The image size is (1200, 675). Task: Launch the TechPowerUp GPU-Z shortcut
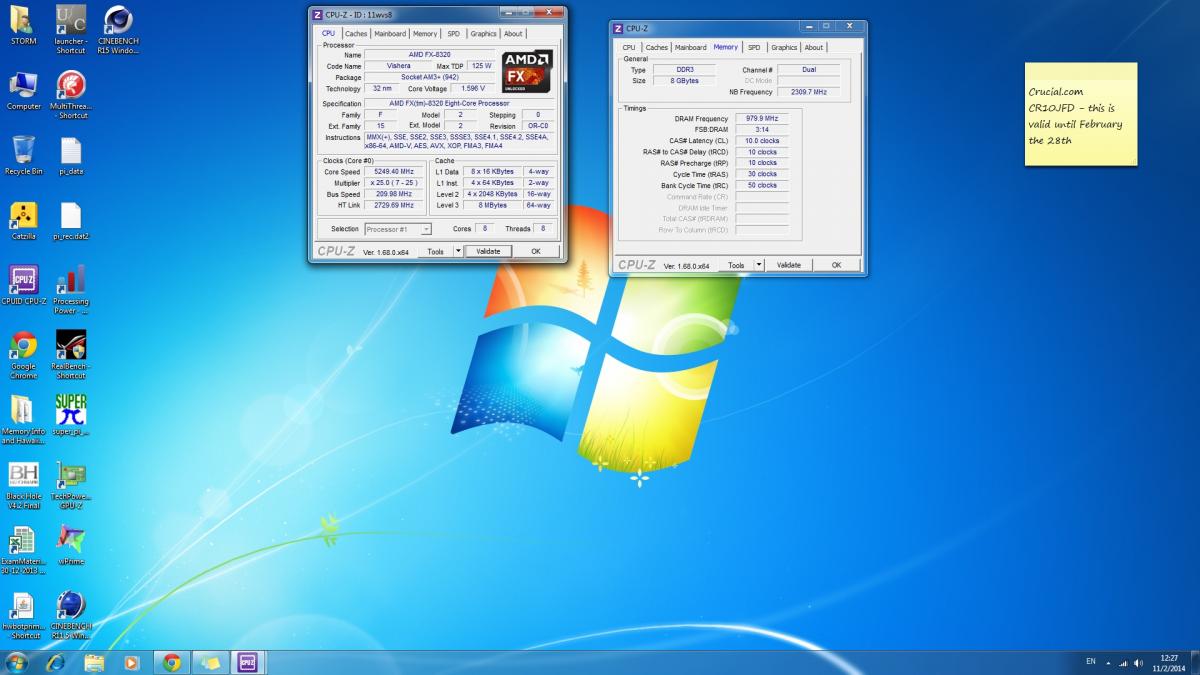70,484
